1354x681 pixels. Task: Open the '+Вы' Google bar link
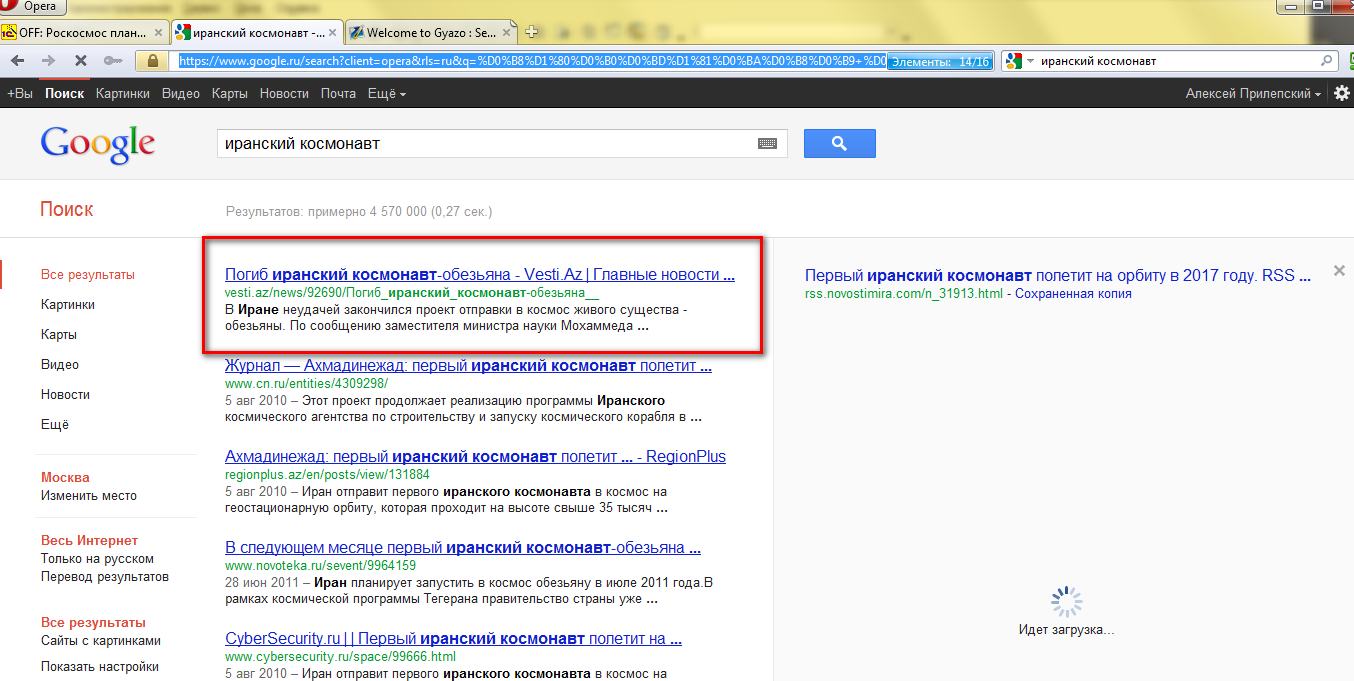pyautogui.click(x=20, y=93)
